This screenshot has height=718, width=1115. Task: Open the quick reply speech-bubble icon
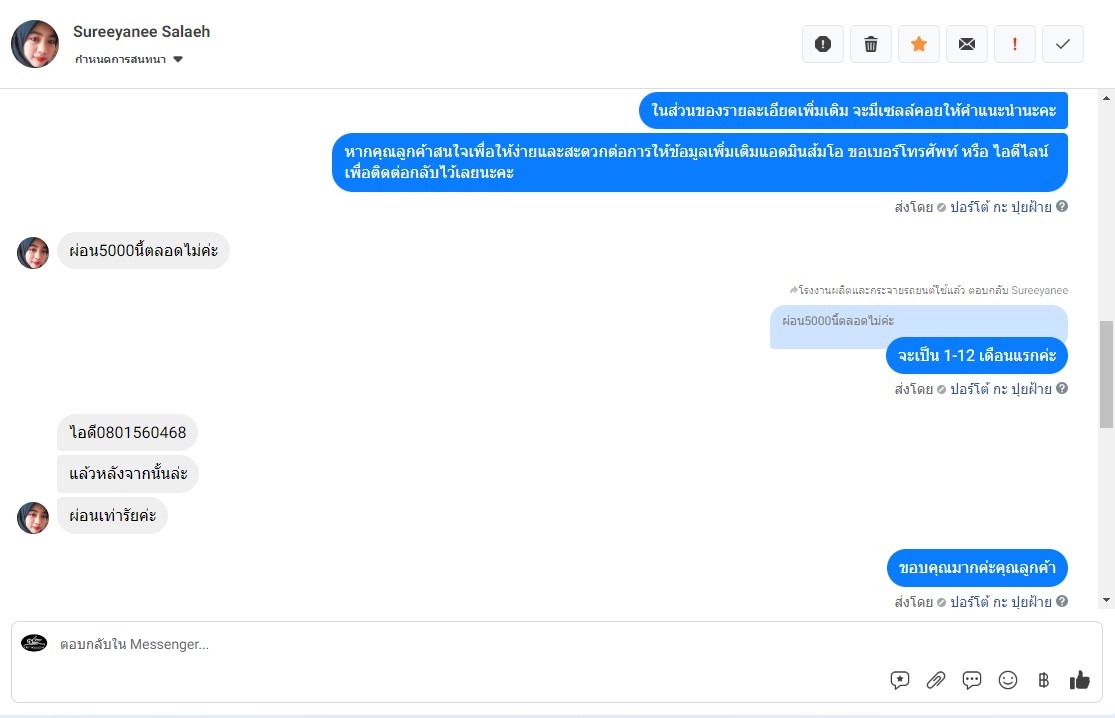click(972, 680)
